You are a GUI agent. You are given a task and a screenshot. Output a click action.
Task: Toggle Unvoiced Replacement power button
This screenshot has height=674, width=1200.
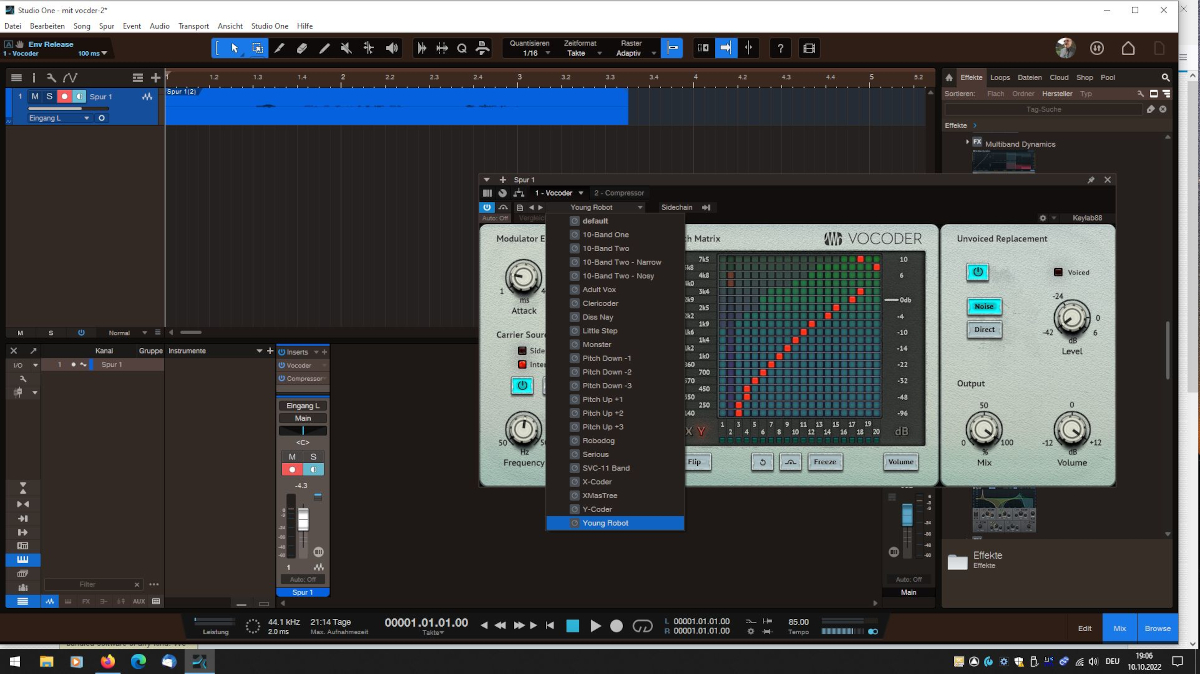click(977, 272)
